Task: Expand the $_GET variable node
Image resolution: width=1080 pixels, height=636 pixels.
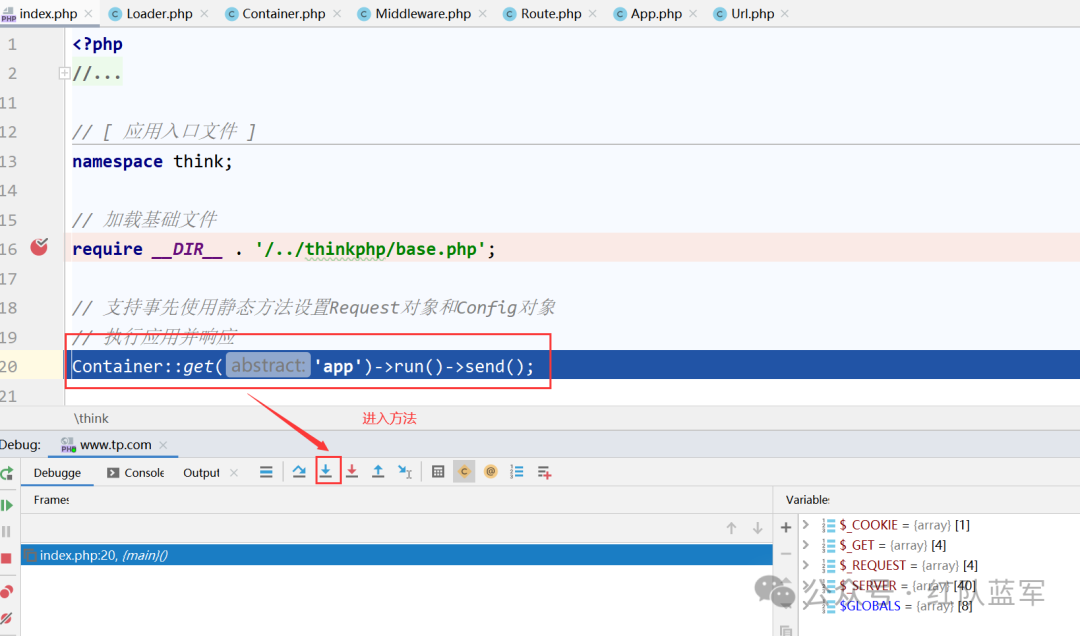Action: click(x=806, y=544)
